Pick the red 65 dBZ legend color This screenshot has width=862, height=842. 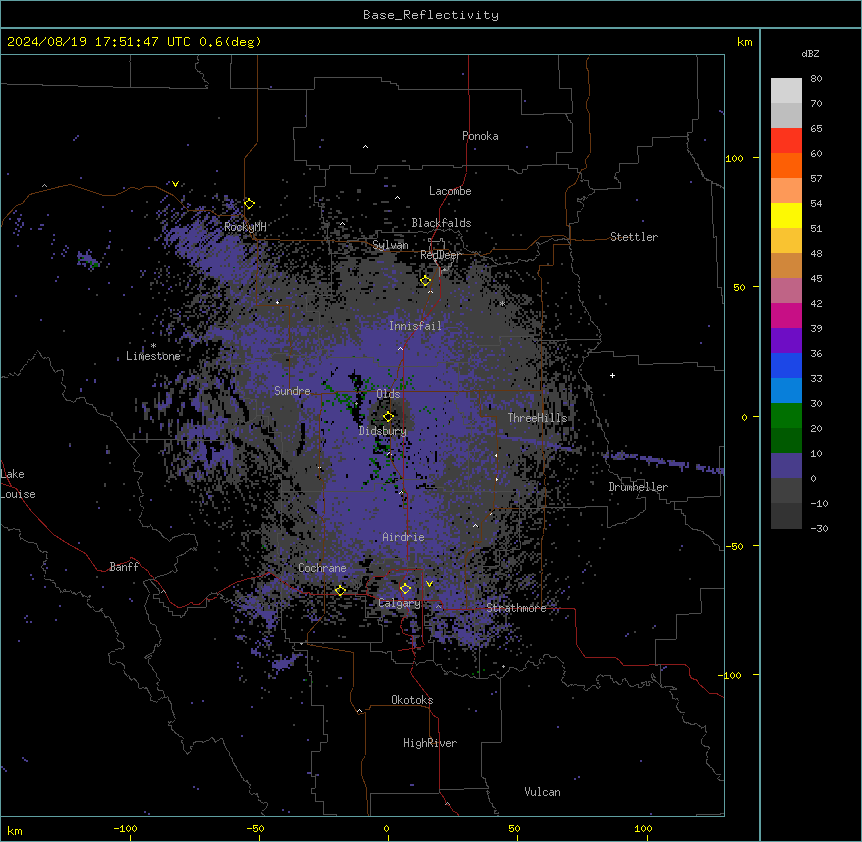(786, 140)
